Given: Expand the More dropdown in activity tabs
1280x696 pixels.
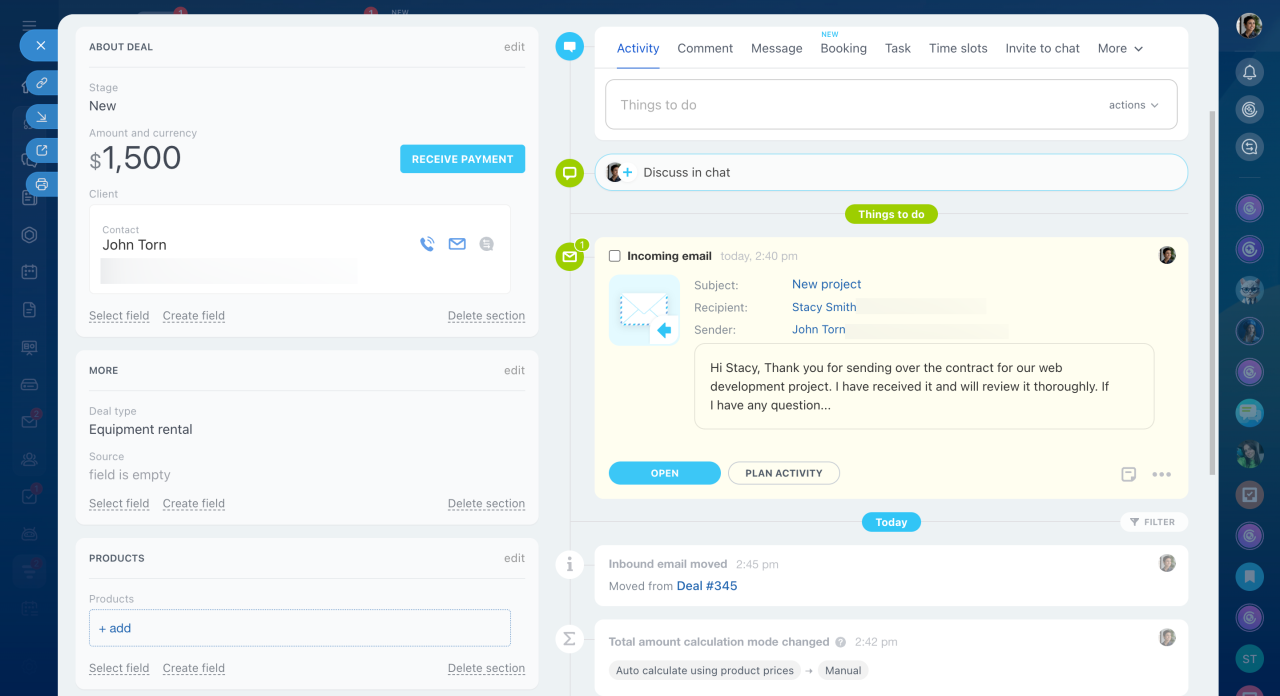Looking at the screenshot, I should coord(1120,48).
